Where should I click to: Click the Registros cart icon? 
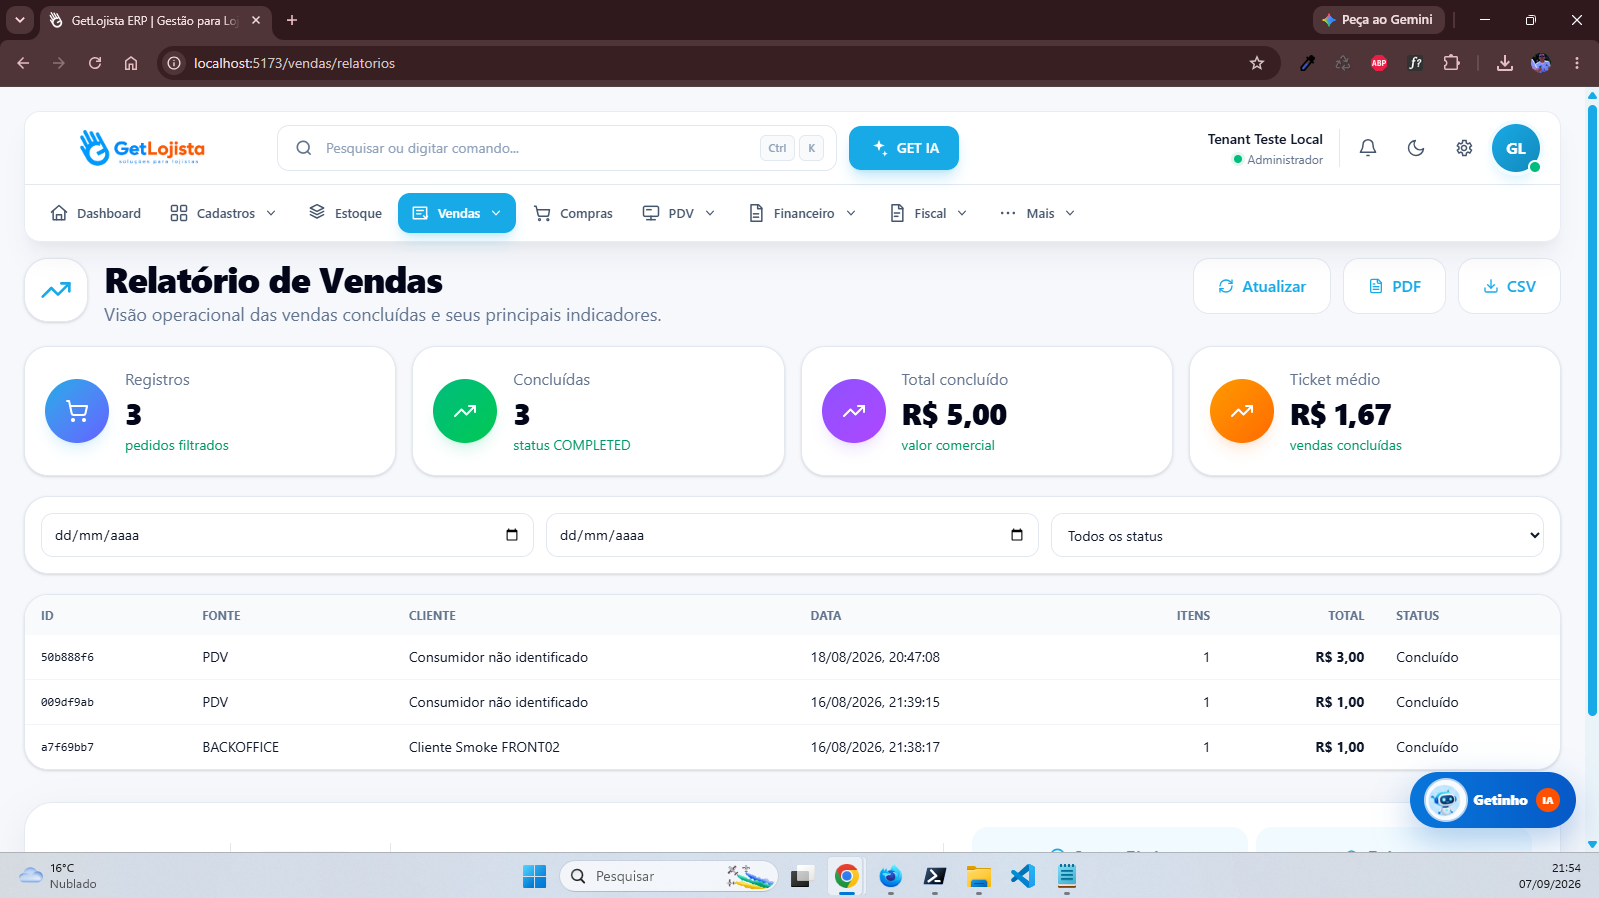click(x=77, y=411)
